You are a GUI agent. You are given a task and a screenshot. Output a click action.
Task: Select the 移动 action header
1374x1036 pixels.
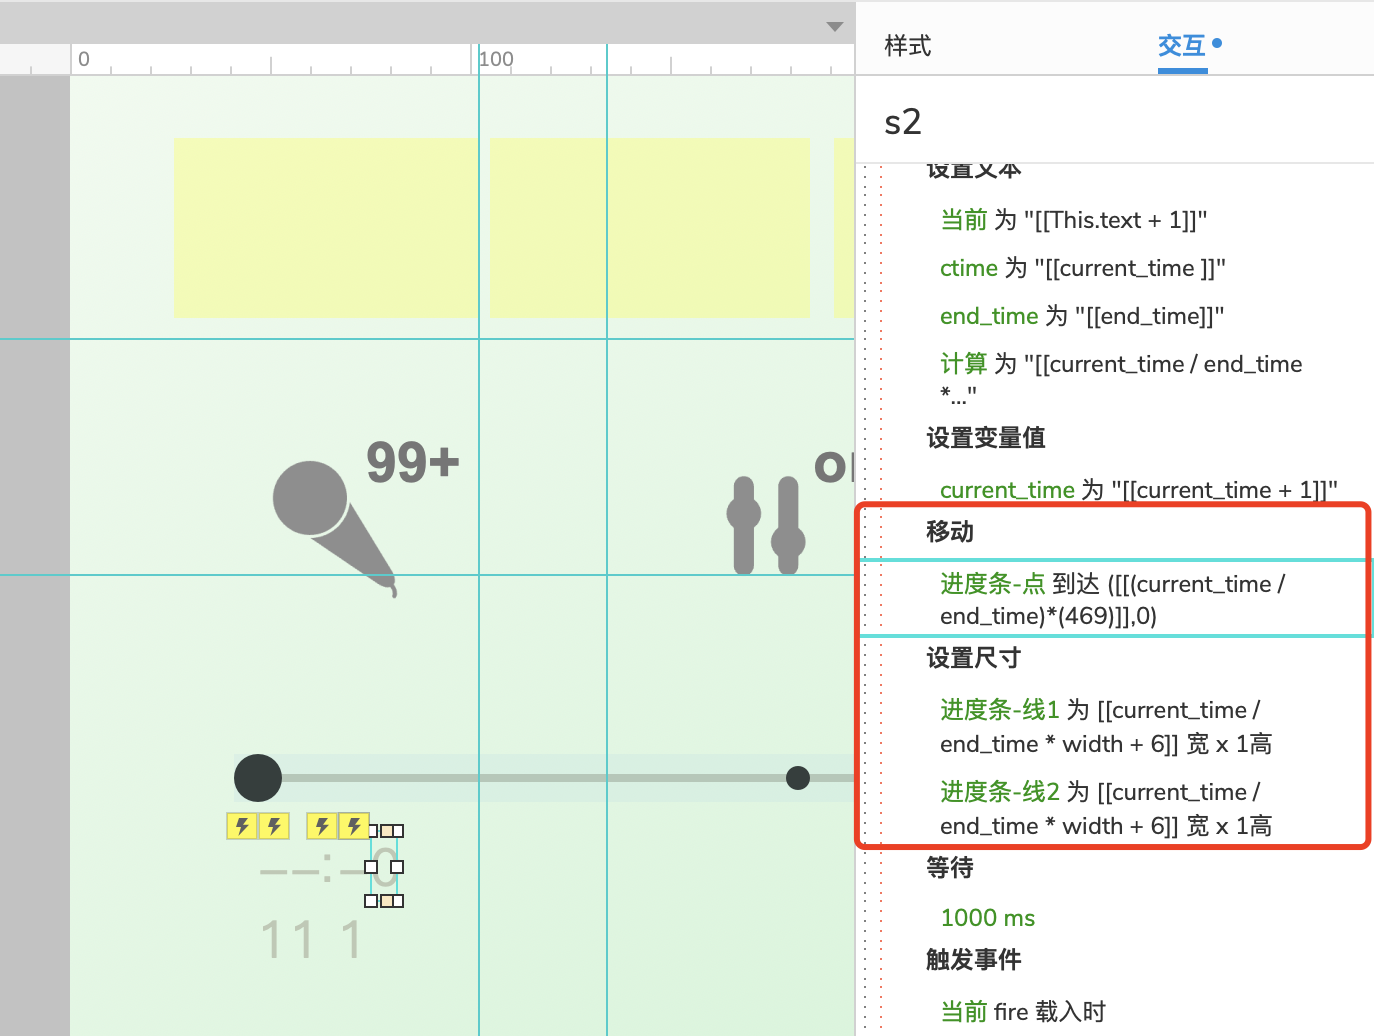click(x=950, y=532)
